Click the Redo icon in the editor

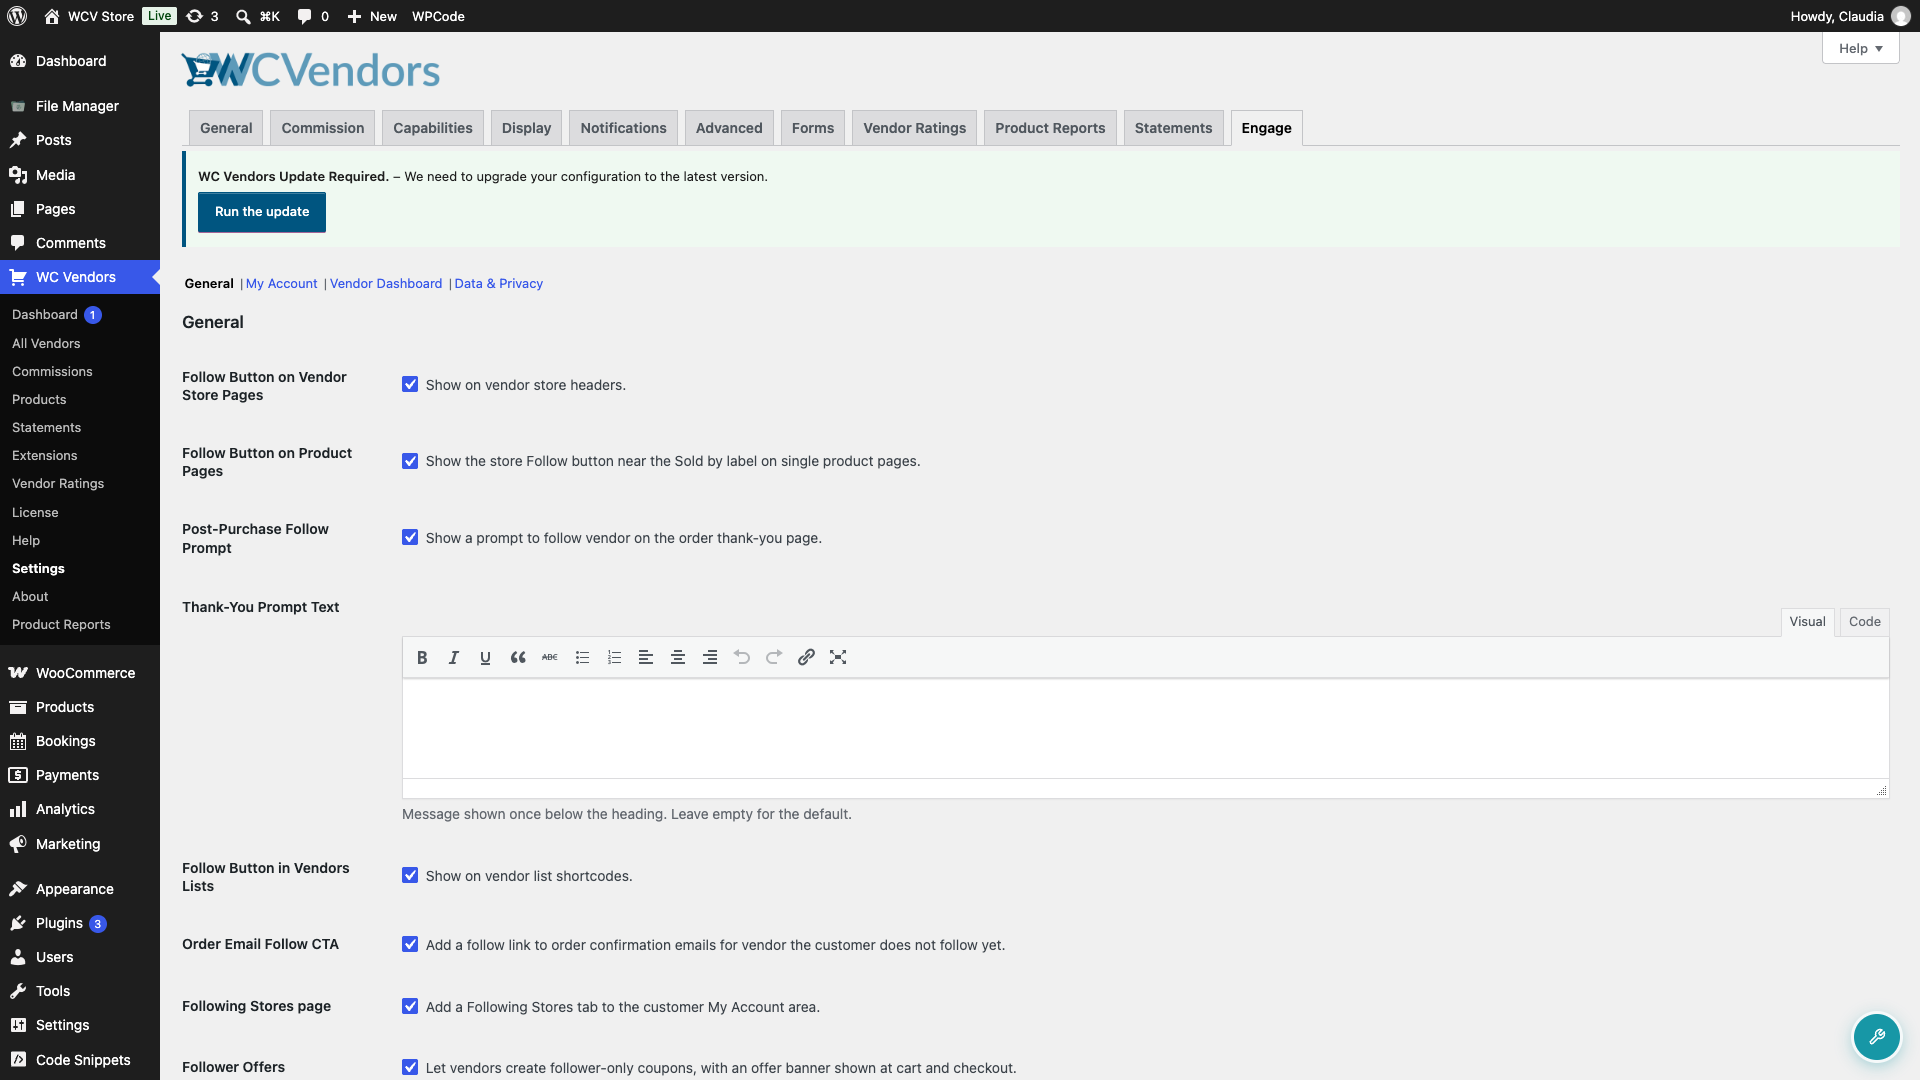point(774,658)
